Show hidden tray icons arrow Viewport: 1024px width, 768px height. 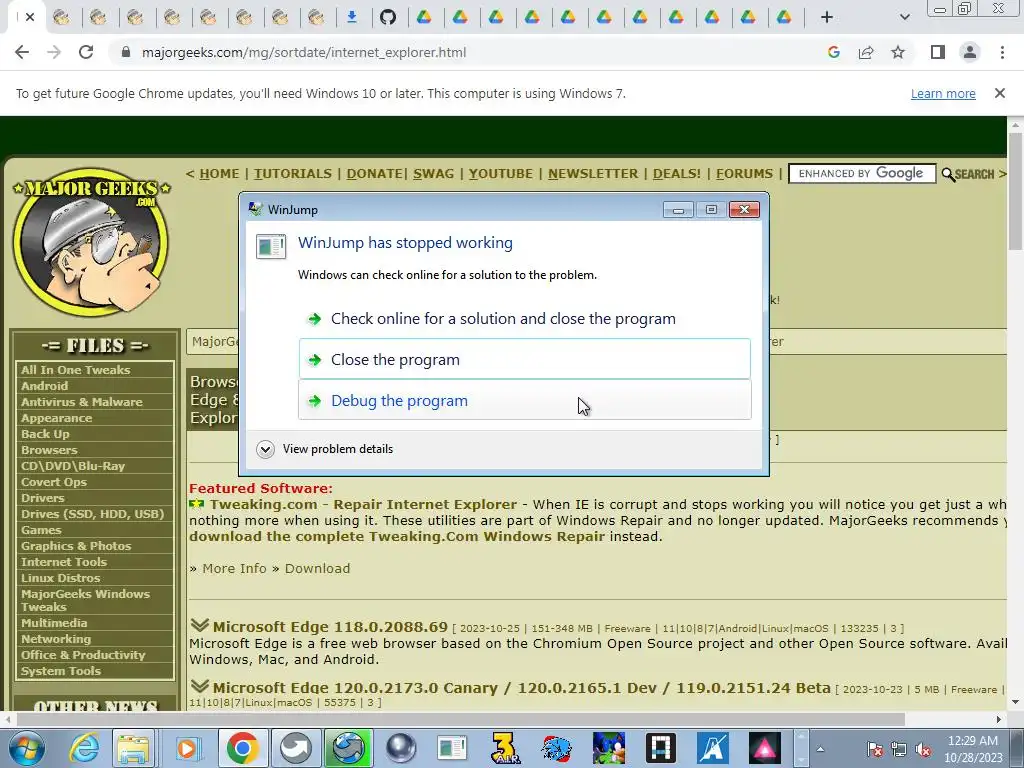820,749
